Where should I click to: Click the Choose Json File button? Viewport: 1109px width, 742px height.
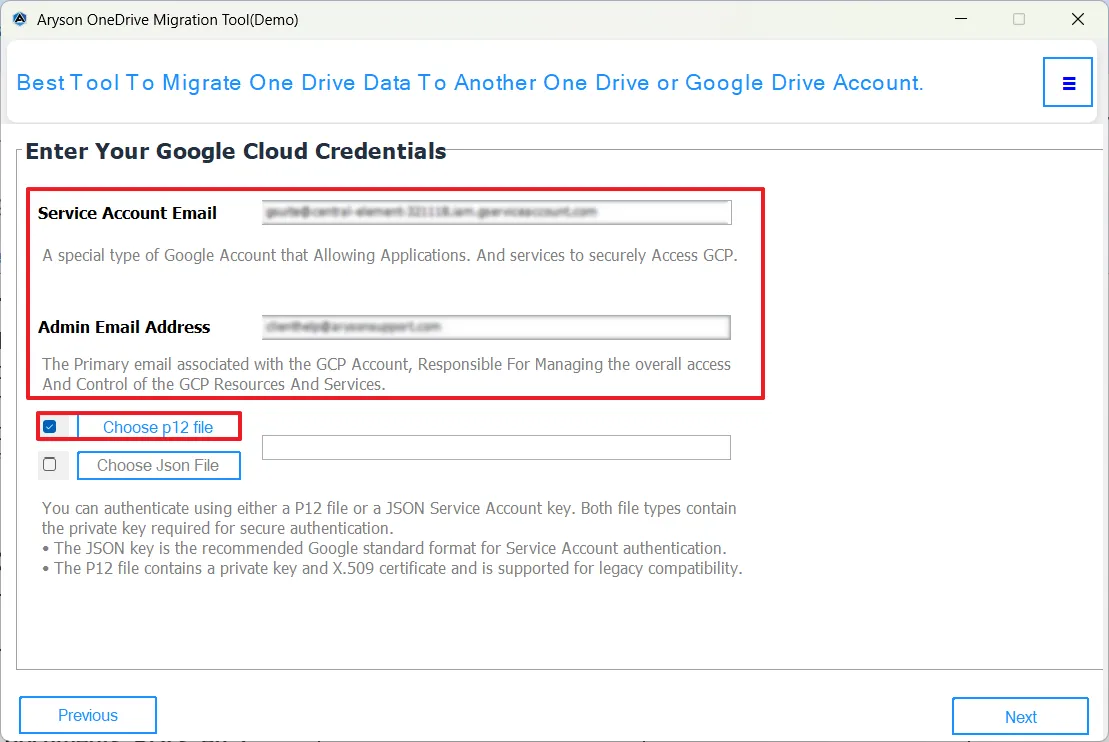coord(158,465)
